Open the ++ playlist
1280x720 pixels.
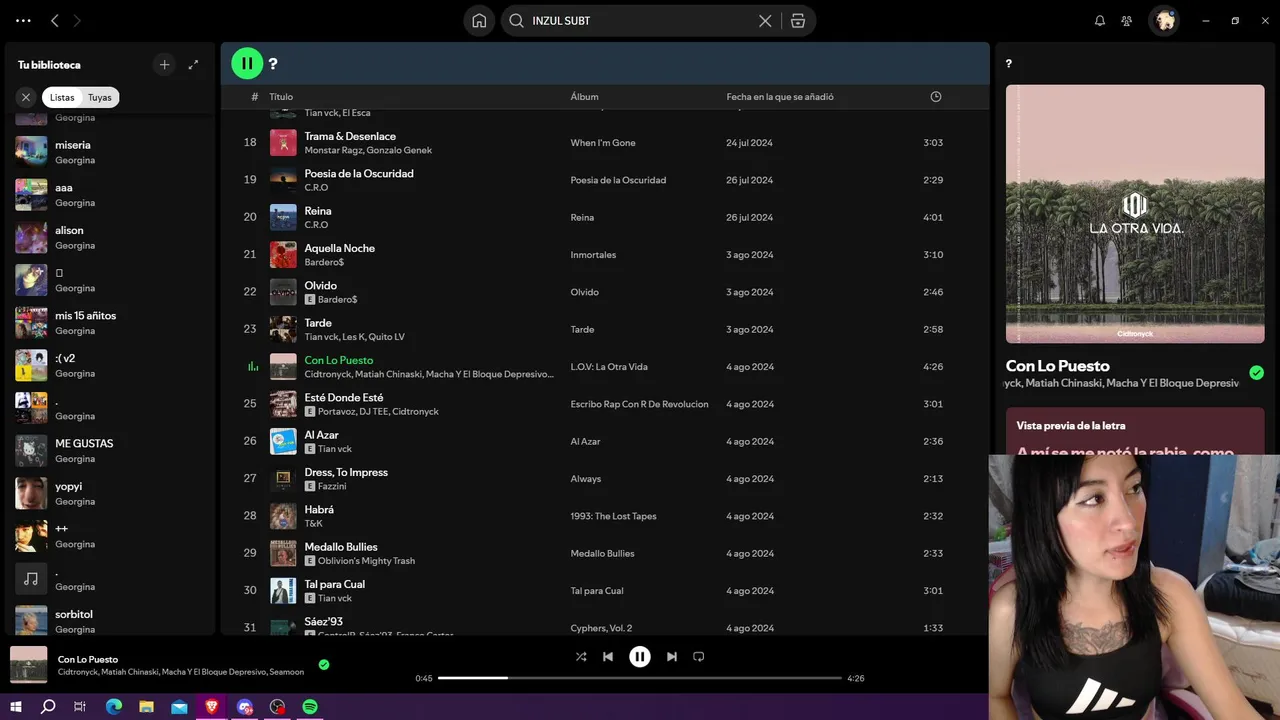(110, 536)
